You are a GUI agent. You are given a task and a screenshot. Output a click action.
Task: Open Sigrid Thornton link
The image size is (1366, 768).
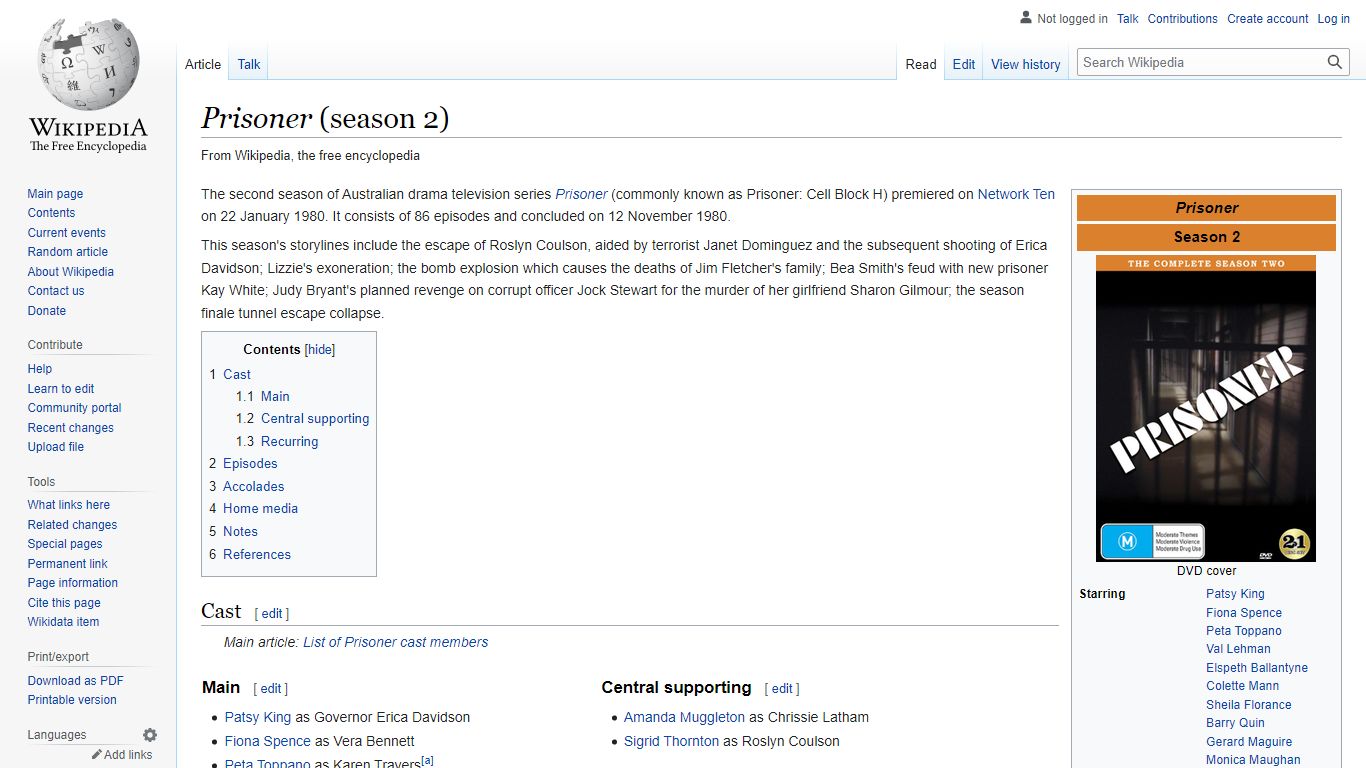671,741
